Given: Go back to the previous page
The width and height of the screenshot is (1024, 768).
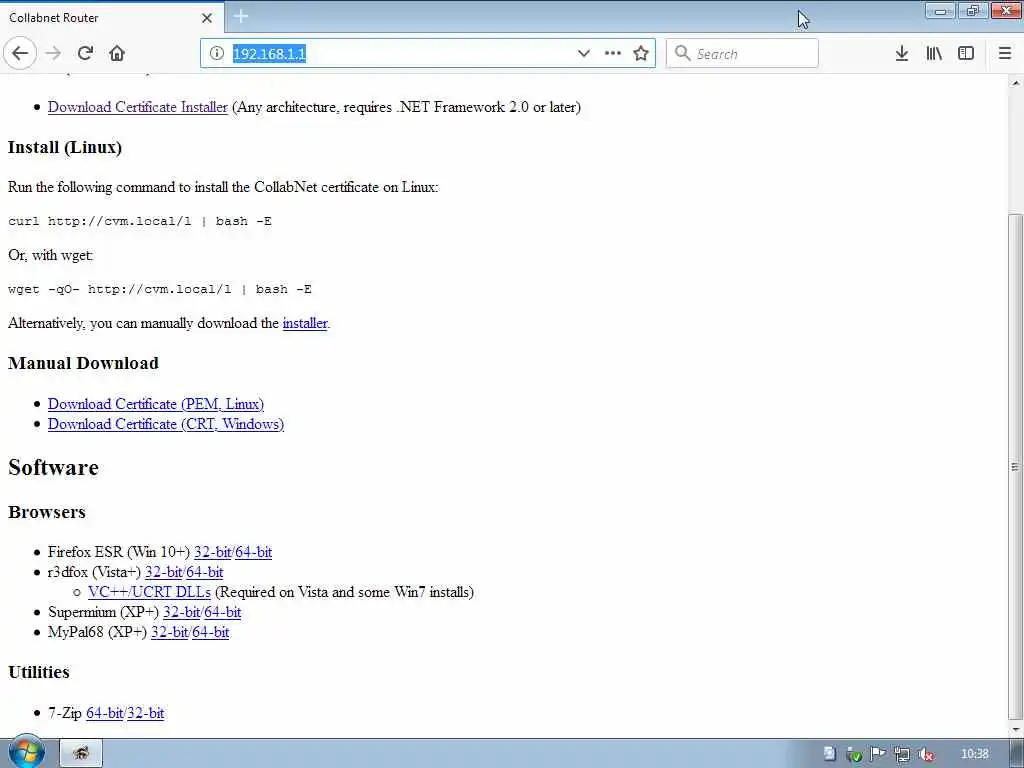Looking at the screenshot, I should point(20,54).
